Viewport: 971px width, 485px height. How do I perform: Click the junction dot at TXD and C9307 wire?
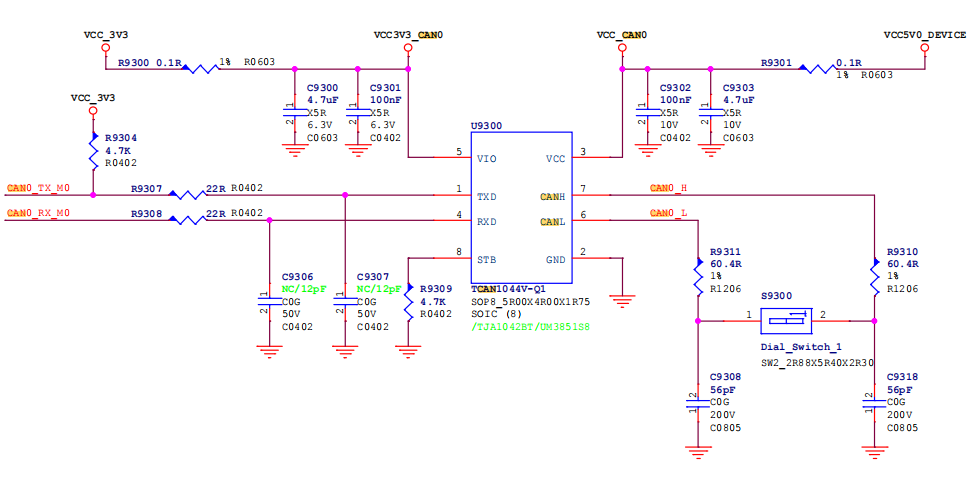pos(345,194)
